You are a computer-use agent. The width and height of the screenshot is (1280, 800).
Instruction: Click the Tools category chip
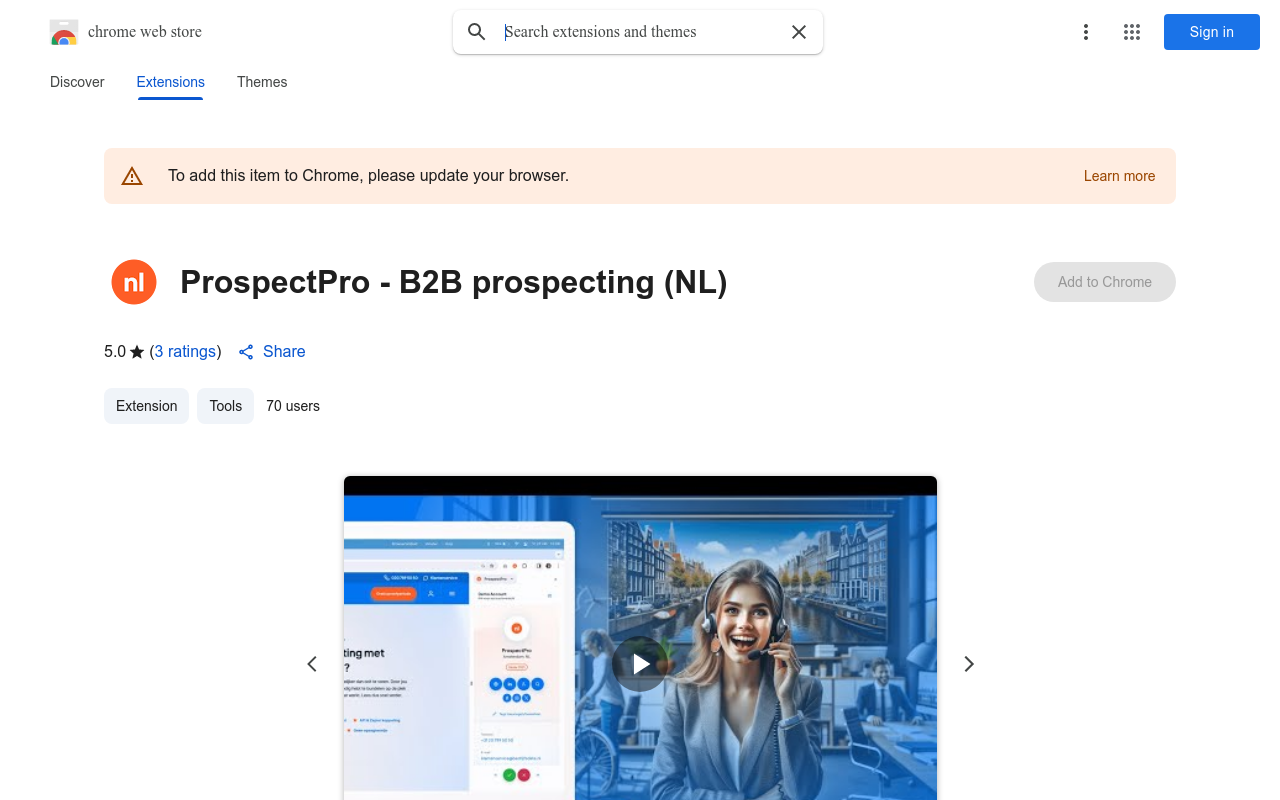coord(226,406)
